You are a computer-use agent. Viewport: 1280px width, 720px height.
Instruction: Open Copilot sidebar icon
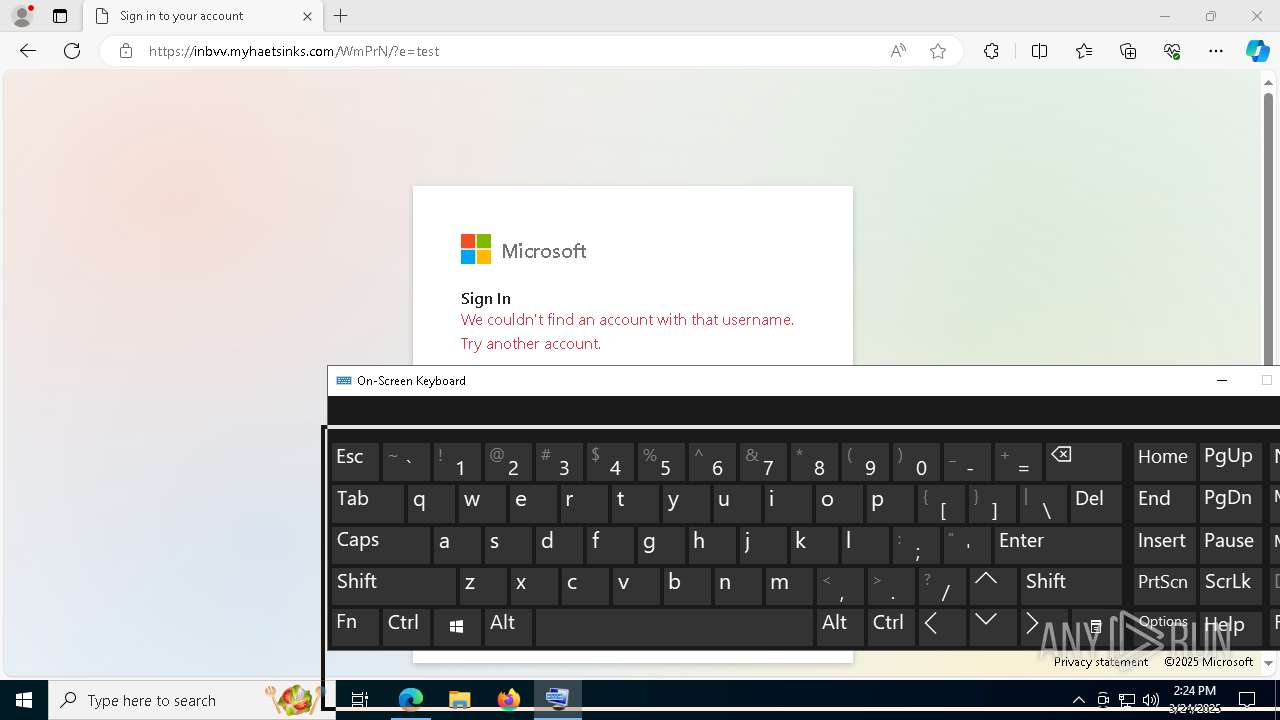[1257, 51]
